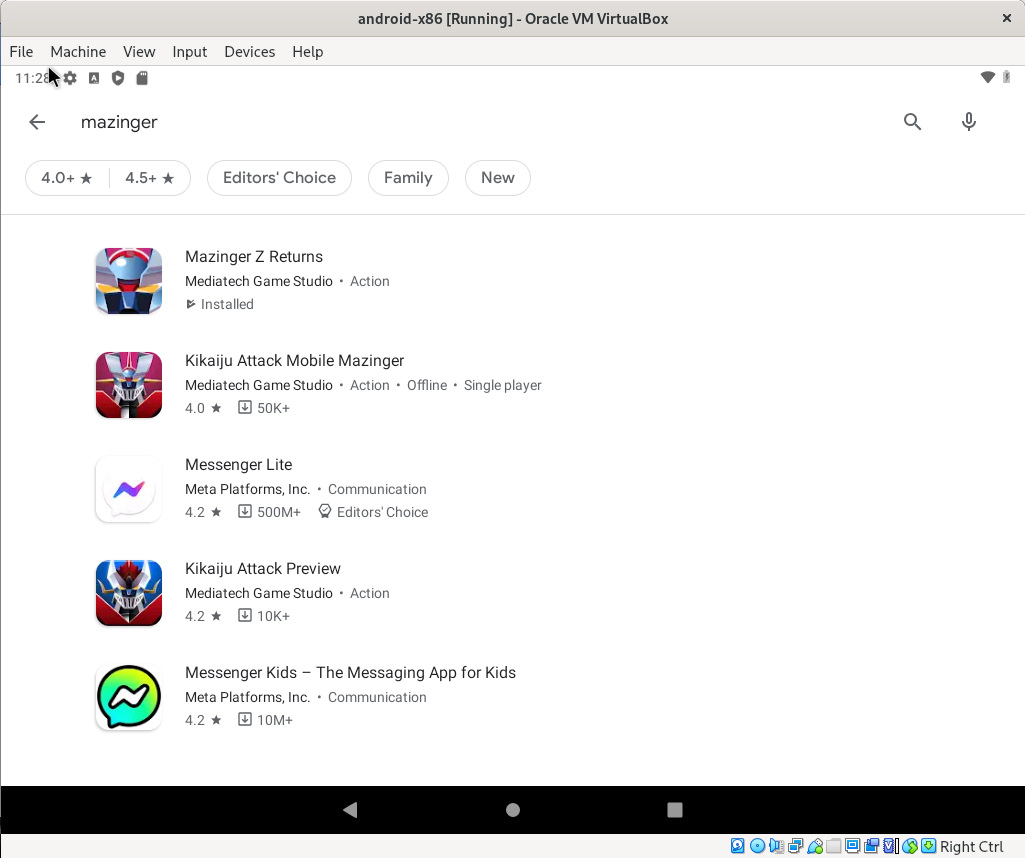
Task: Open the Messenger Kids app icon
Action: [x=129, y=697]
